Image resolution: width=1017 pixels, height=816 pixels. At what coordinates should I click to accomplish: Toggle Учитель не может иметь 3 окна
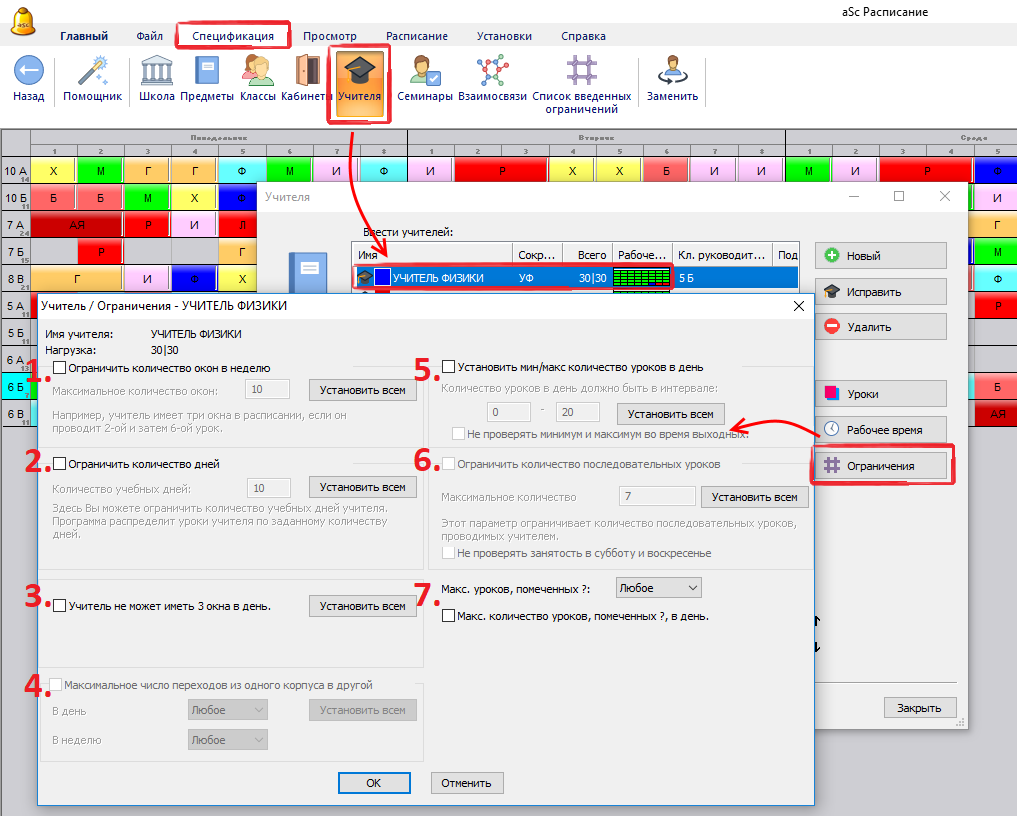60,606
